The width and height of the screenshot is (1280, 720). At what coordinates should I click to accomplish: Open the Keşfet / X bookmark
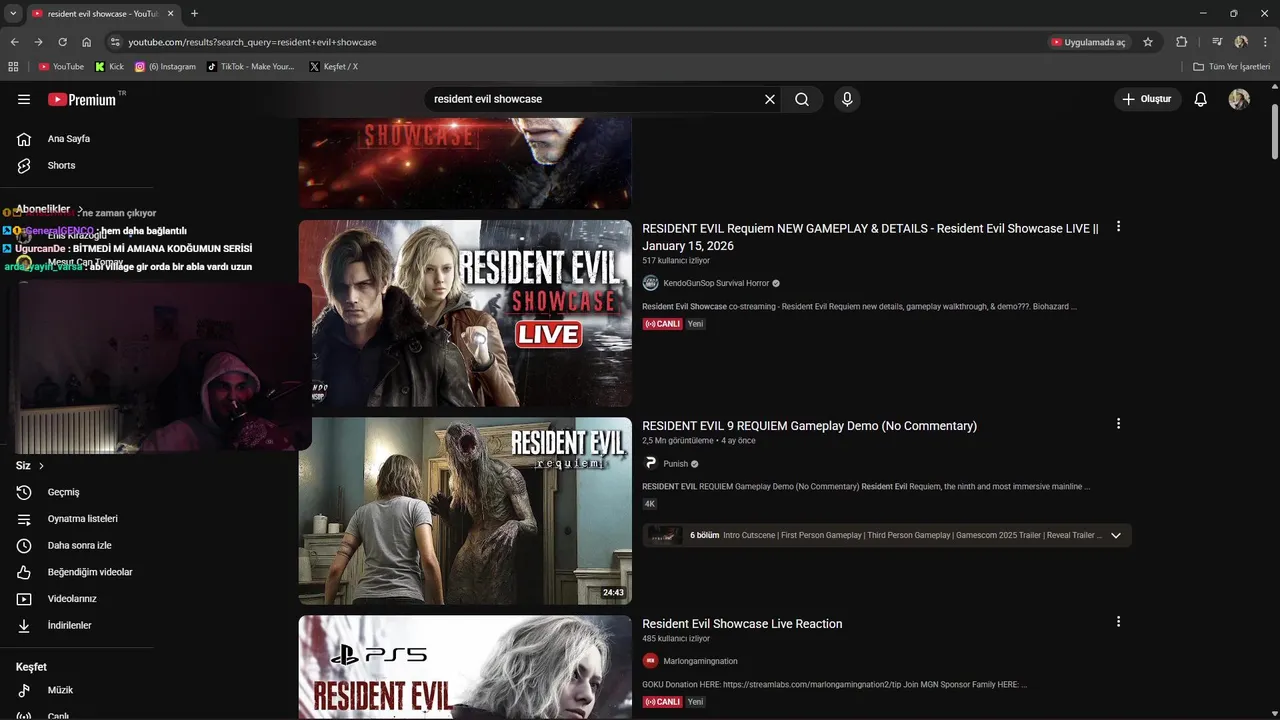tap(334, 67)
